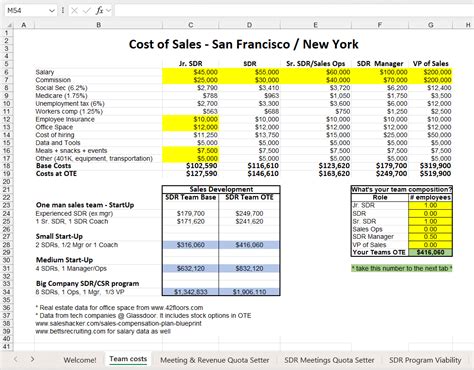Click the Enter checkmark icon in formula bar
Screen dimensions: 474x370
coord(86,11)
